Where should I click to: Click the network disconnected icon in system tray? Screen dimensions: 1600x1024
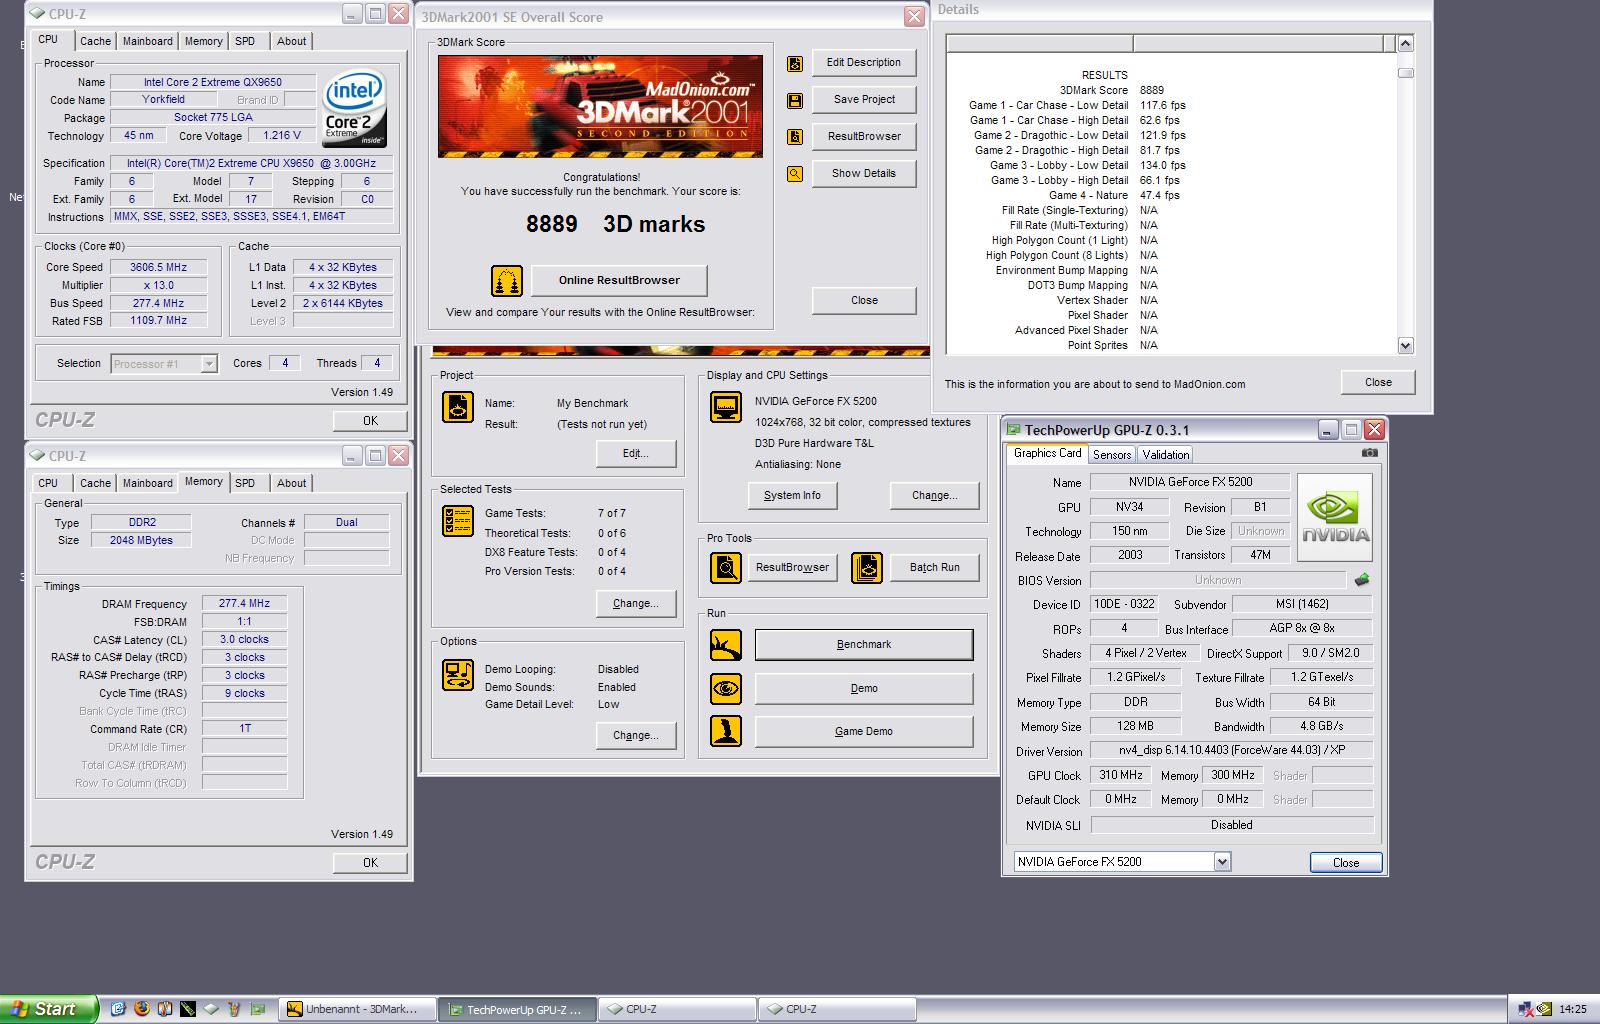(x=1526, y=1009)
